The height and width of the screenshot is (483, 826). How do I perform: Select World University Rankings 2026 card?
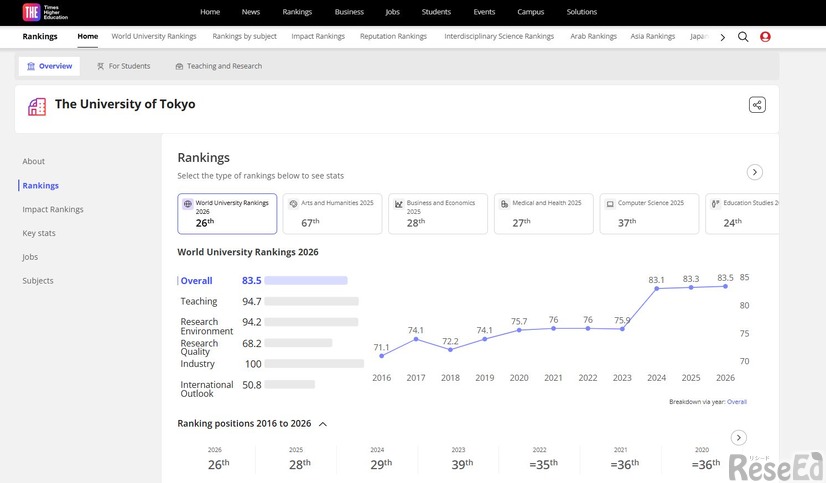coord(227,214)
